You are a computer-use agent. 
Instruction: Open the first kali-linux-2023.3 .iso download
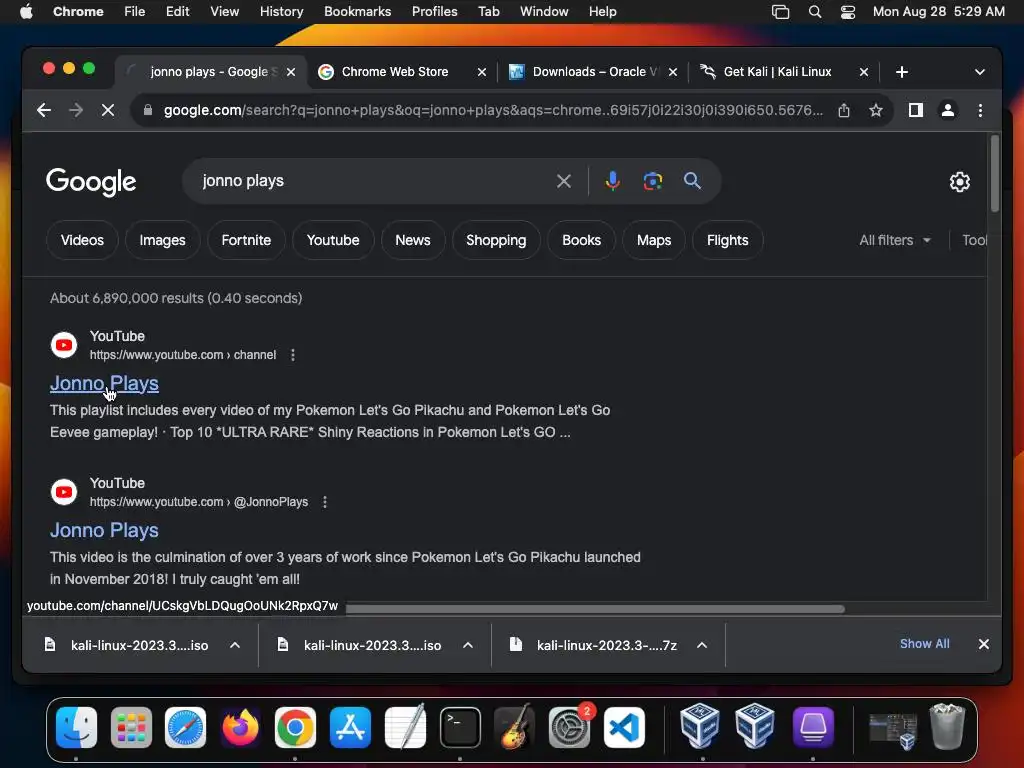(x=139, y=645)
